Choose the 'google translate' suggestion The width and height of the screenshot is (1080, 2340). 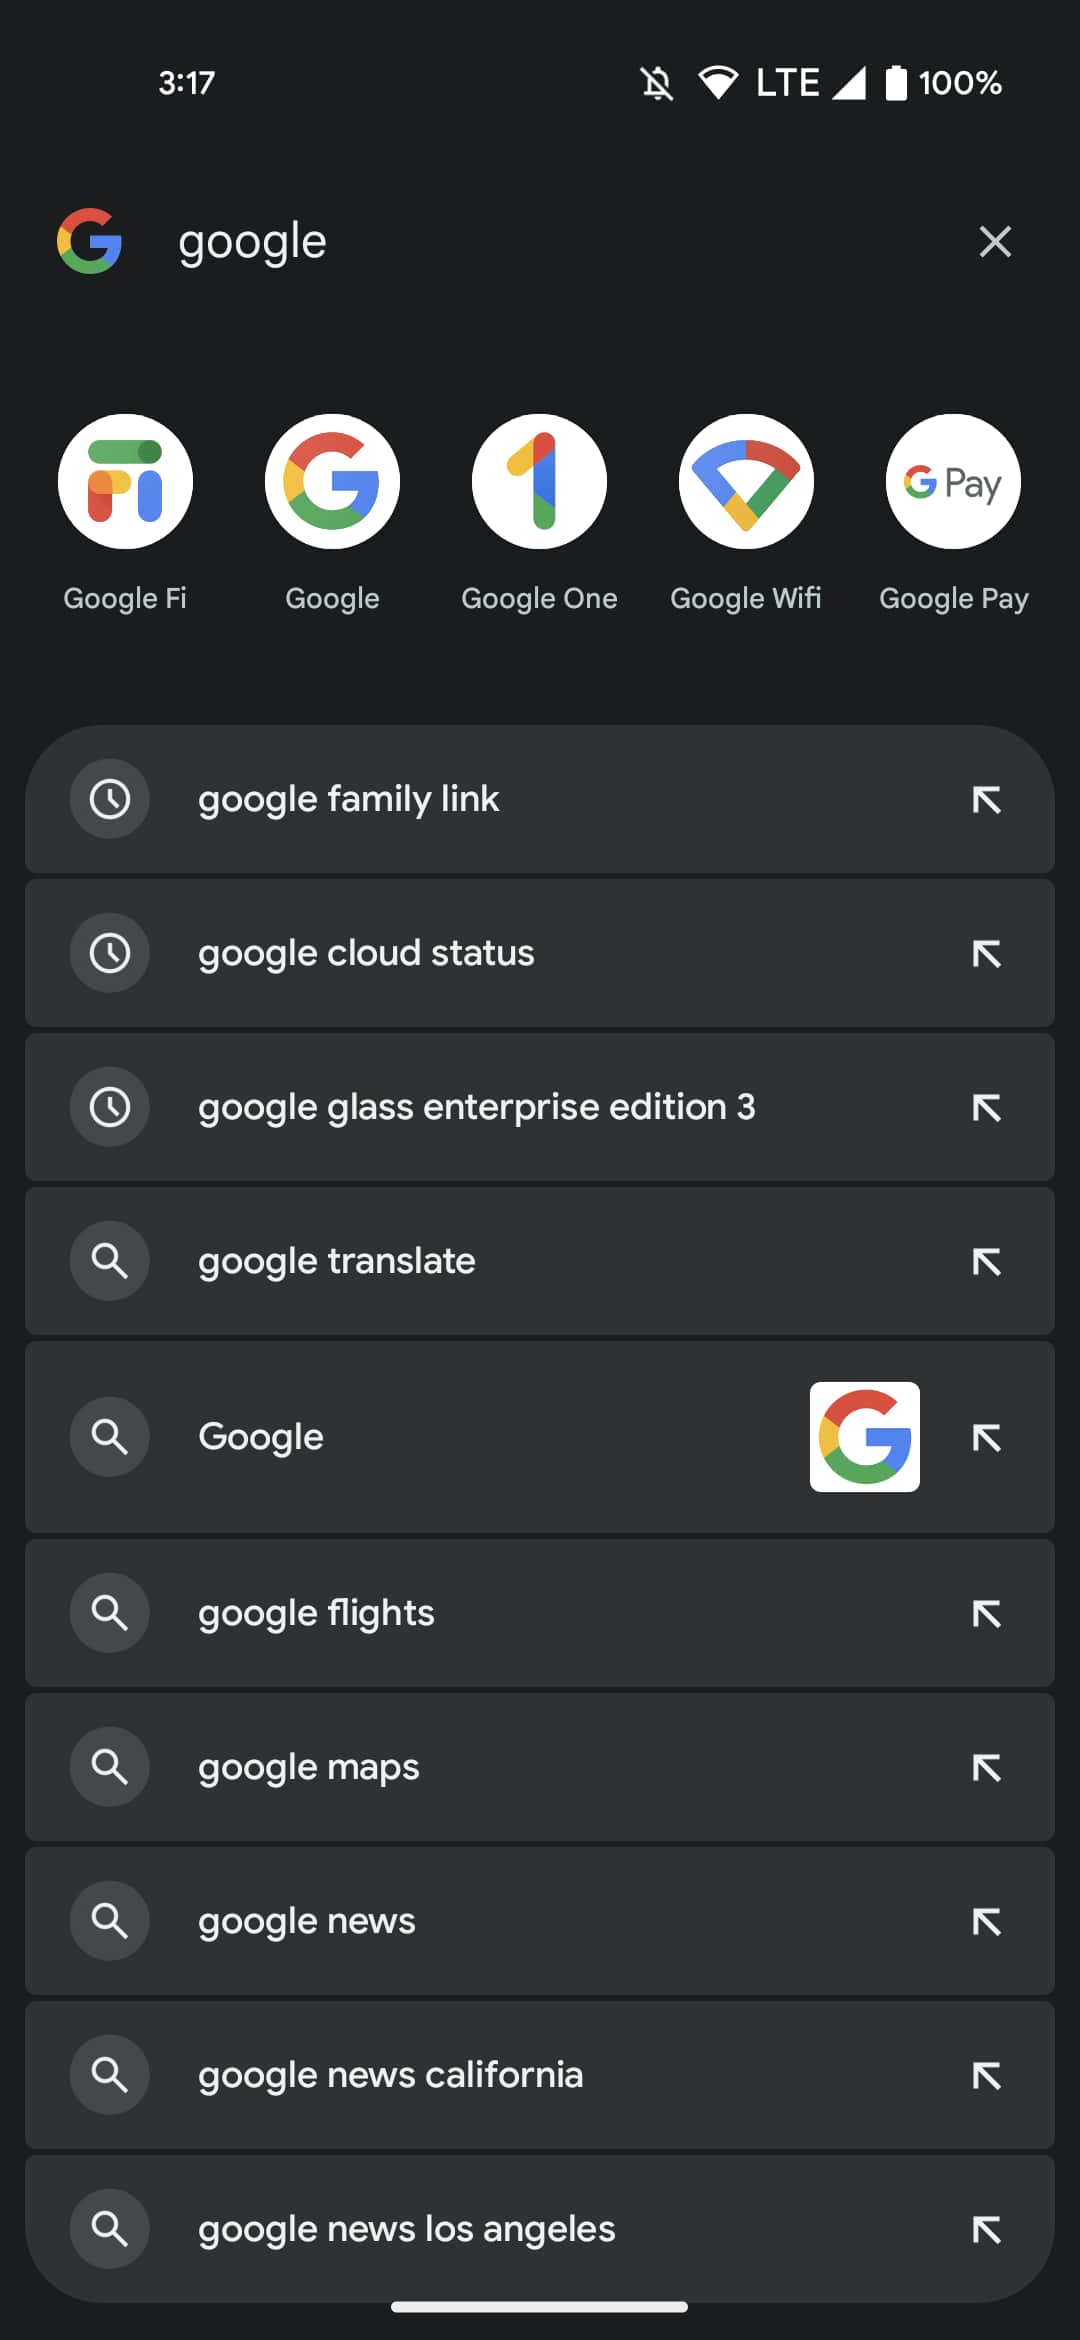click(x=337, y=1261)
